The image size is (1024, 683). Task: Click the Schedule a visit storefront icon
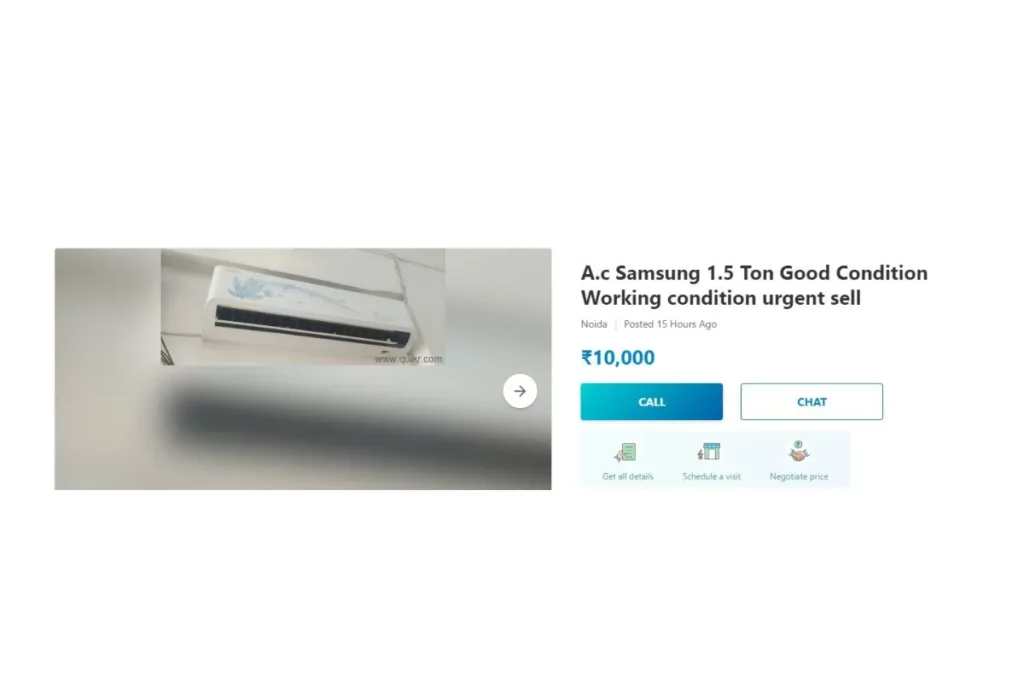click(x=709, y=451)
